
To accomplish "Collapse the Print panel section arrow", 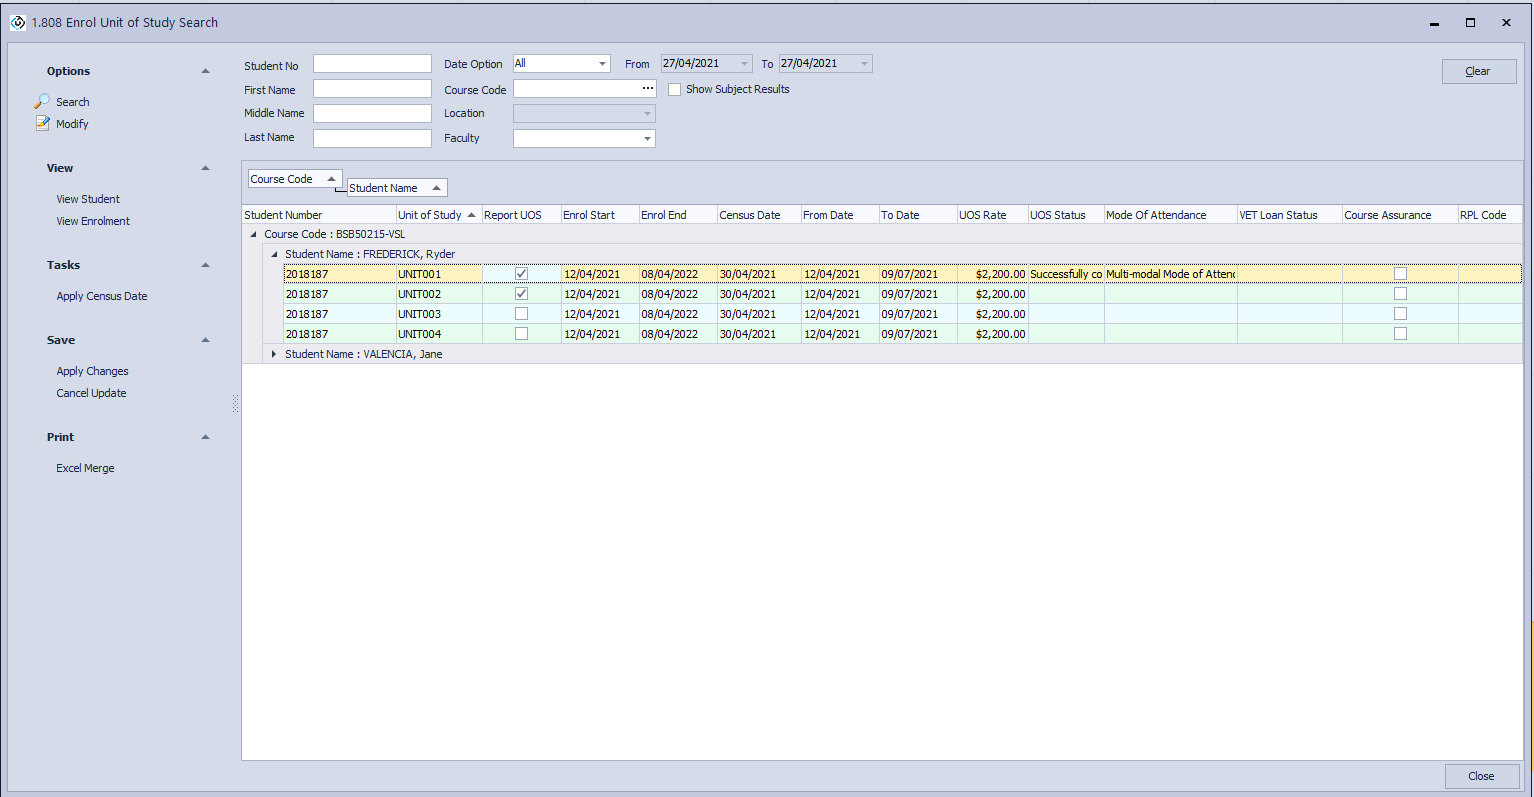I will pos(205,437).
